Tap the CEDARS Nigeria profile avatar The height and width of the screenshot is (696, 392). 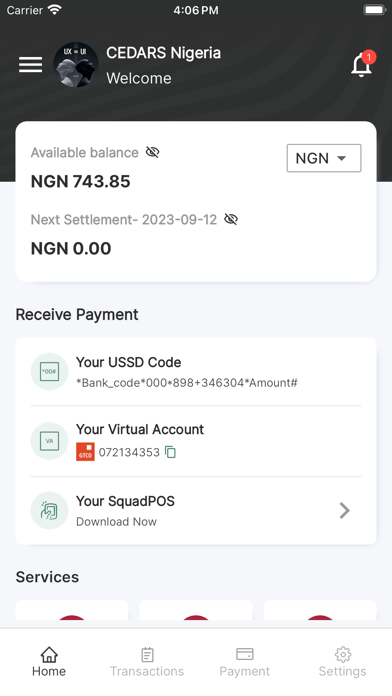pyautogui.click(x=76, y=65)
